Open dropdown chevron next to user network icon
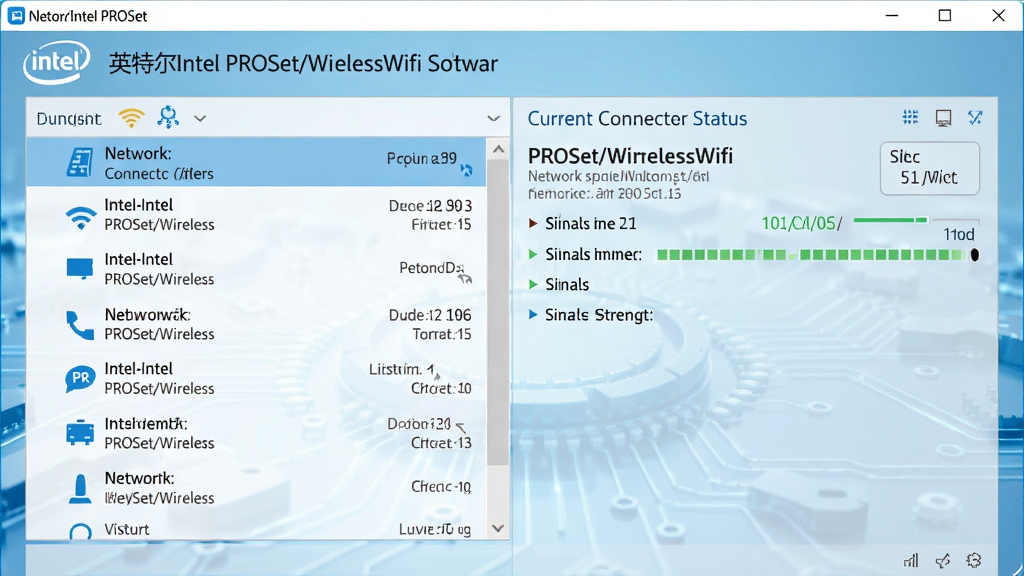The image size is (1024, 576). [x=200, y=119]
